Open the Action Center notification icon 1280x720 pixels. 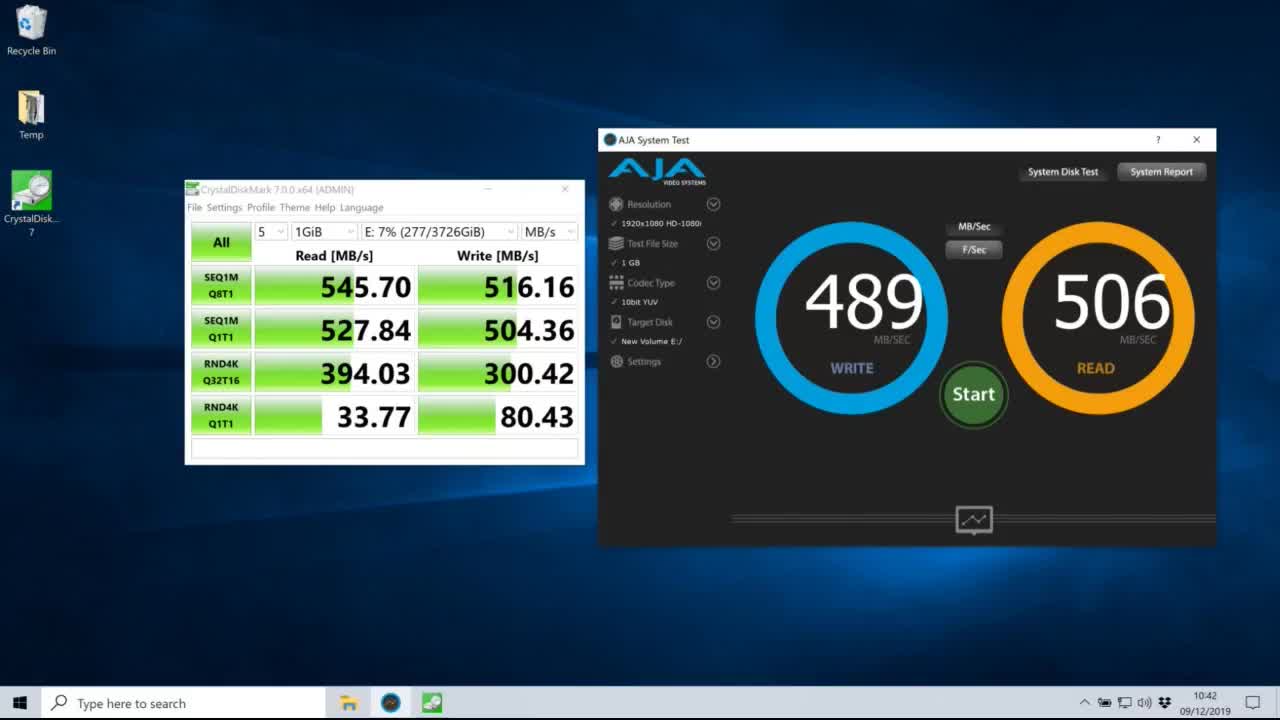click(x=1253, y=703)
